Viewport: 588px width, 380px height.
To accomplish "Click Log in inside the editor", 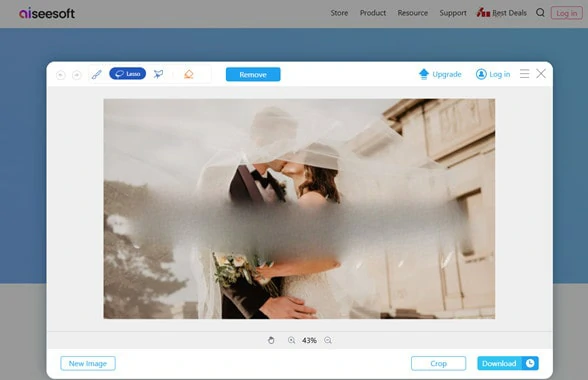I will point(493,74).
